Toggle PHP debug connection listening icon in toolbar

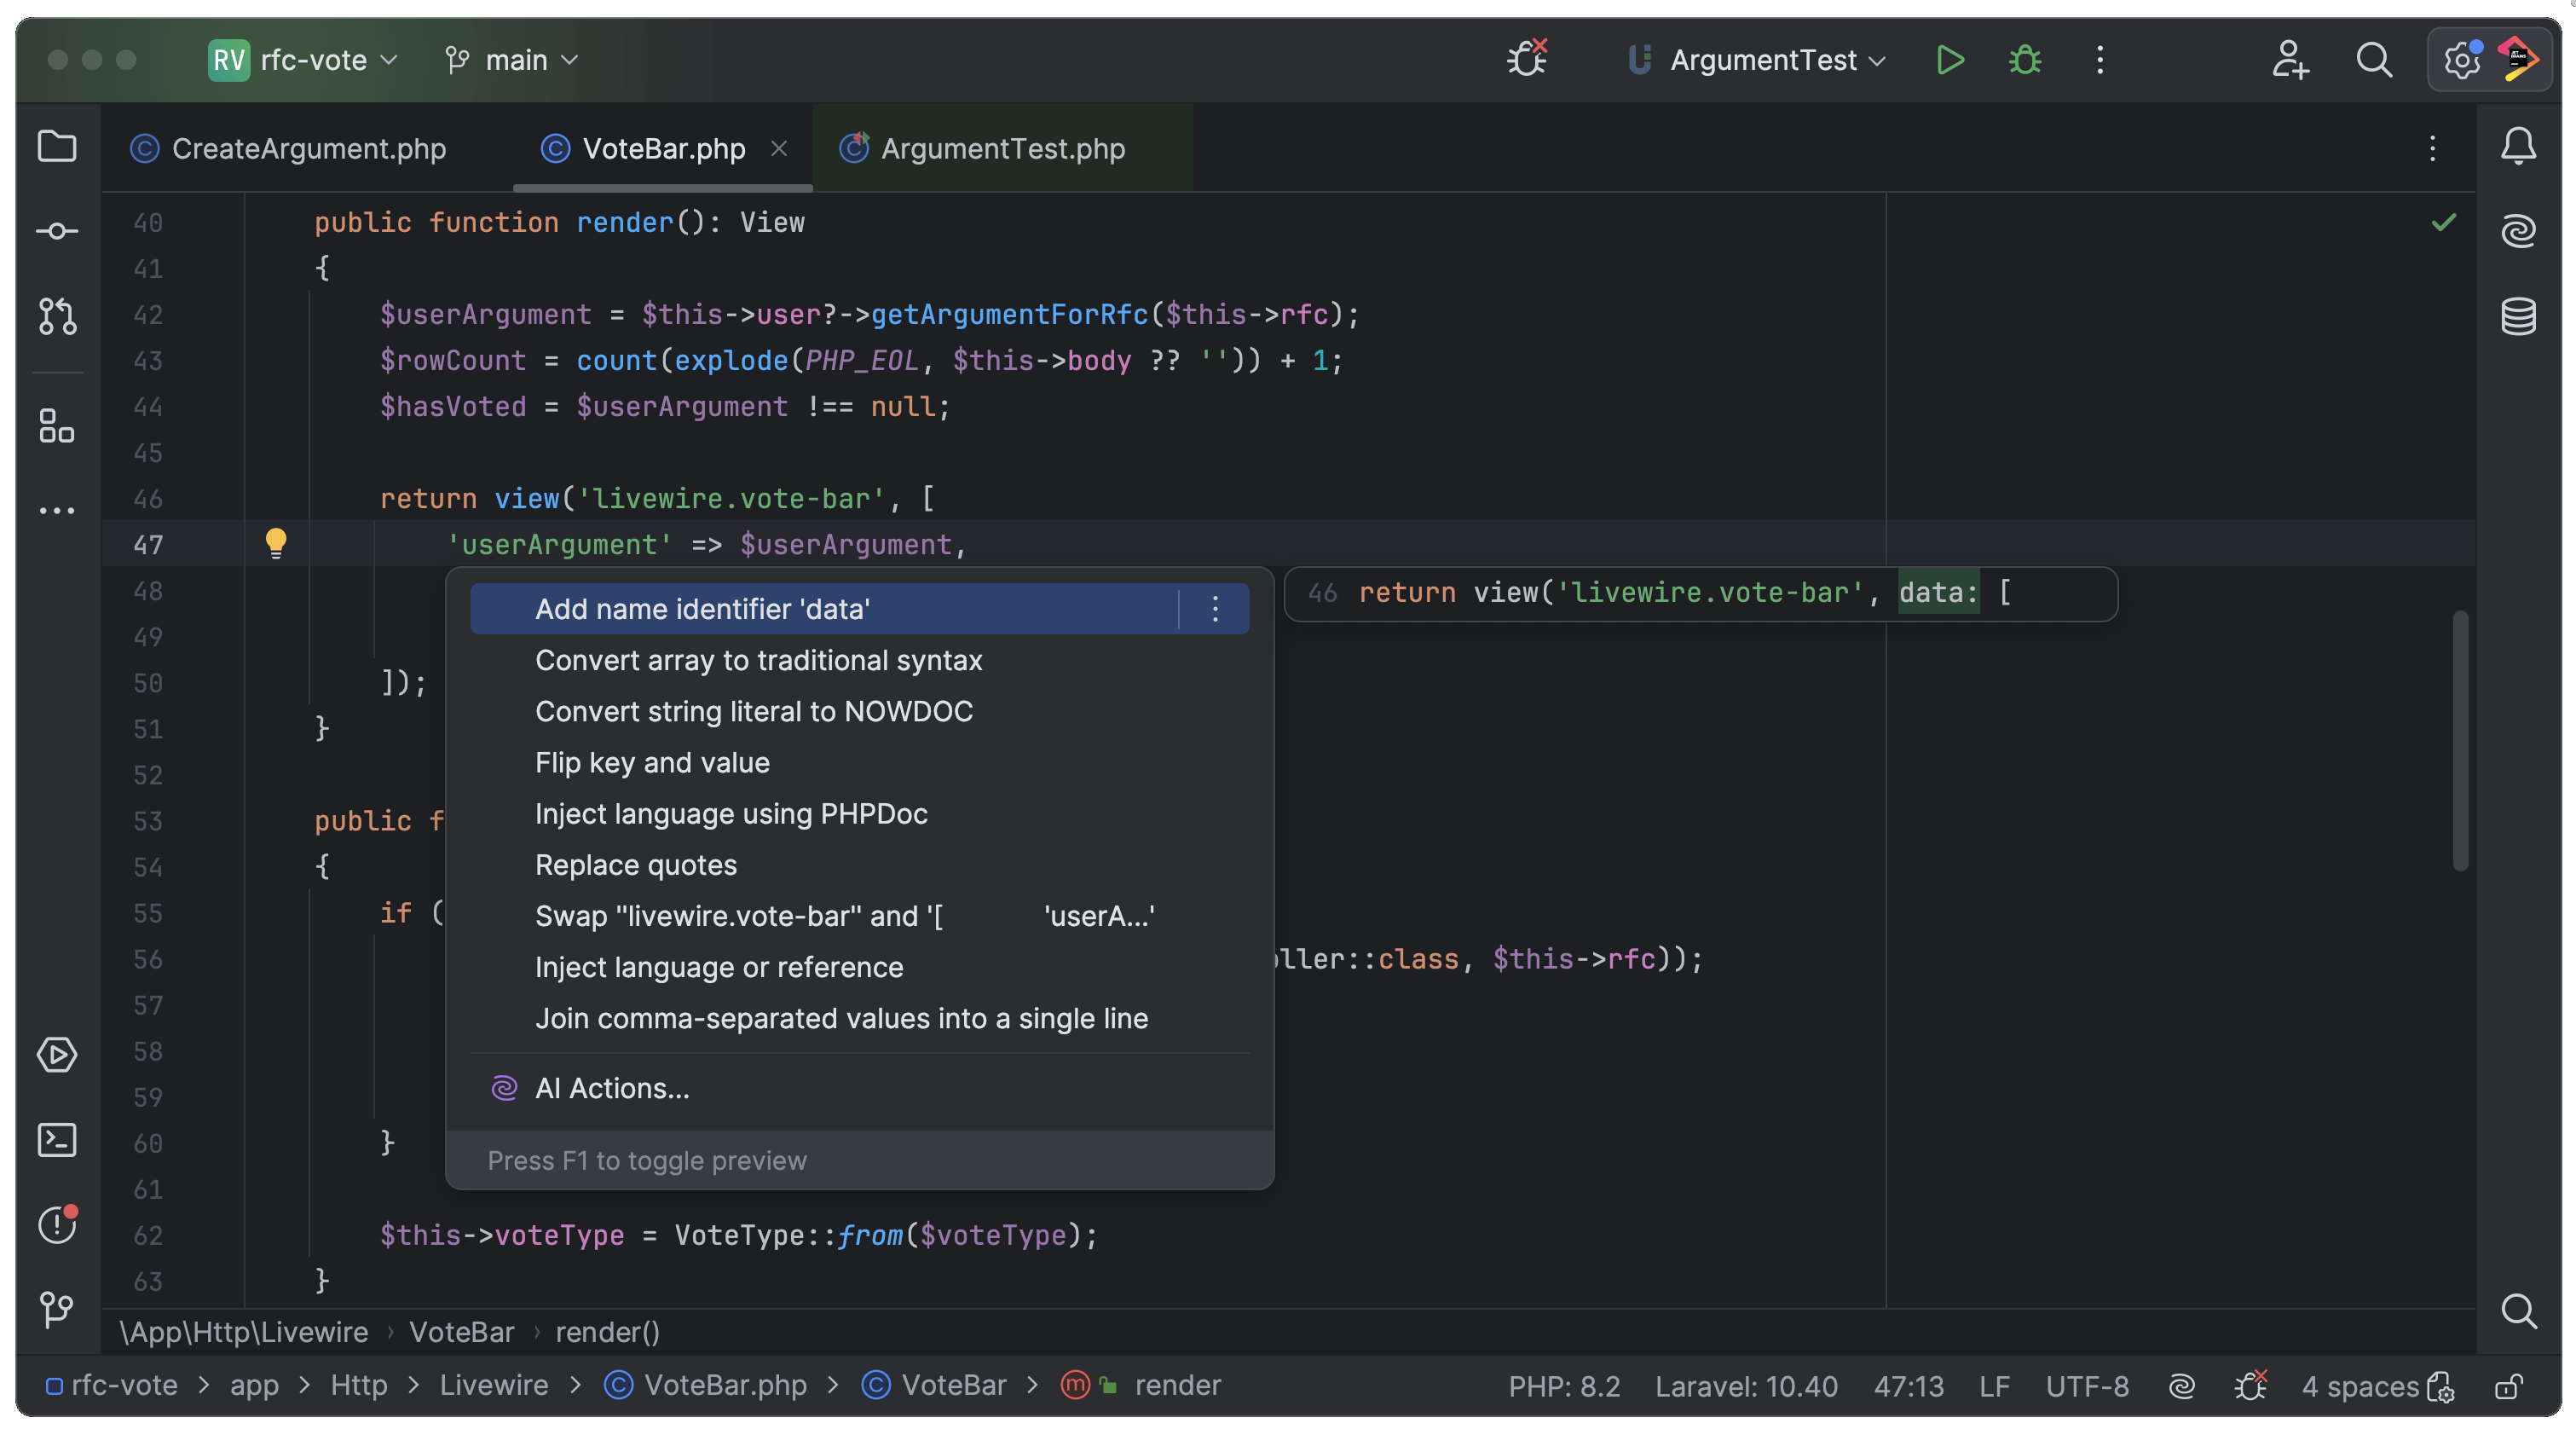click(1527, 60)
